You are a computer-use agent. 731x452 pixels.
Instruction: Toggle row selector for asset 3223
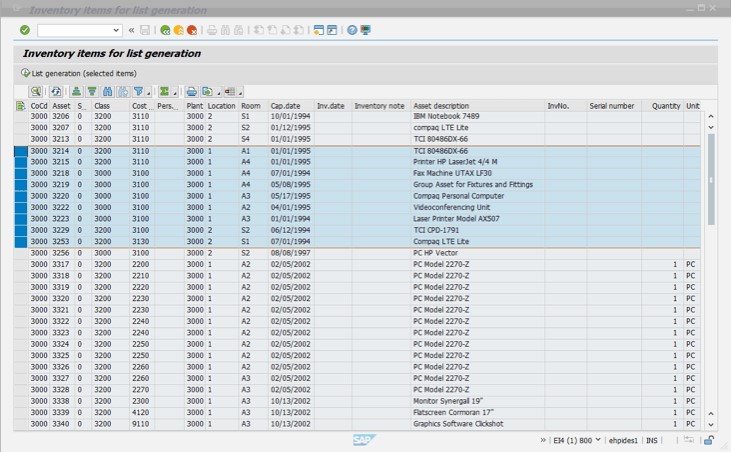(21, 219)
